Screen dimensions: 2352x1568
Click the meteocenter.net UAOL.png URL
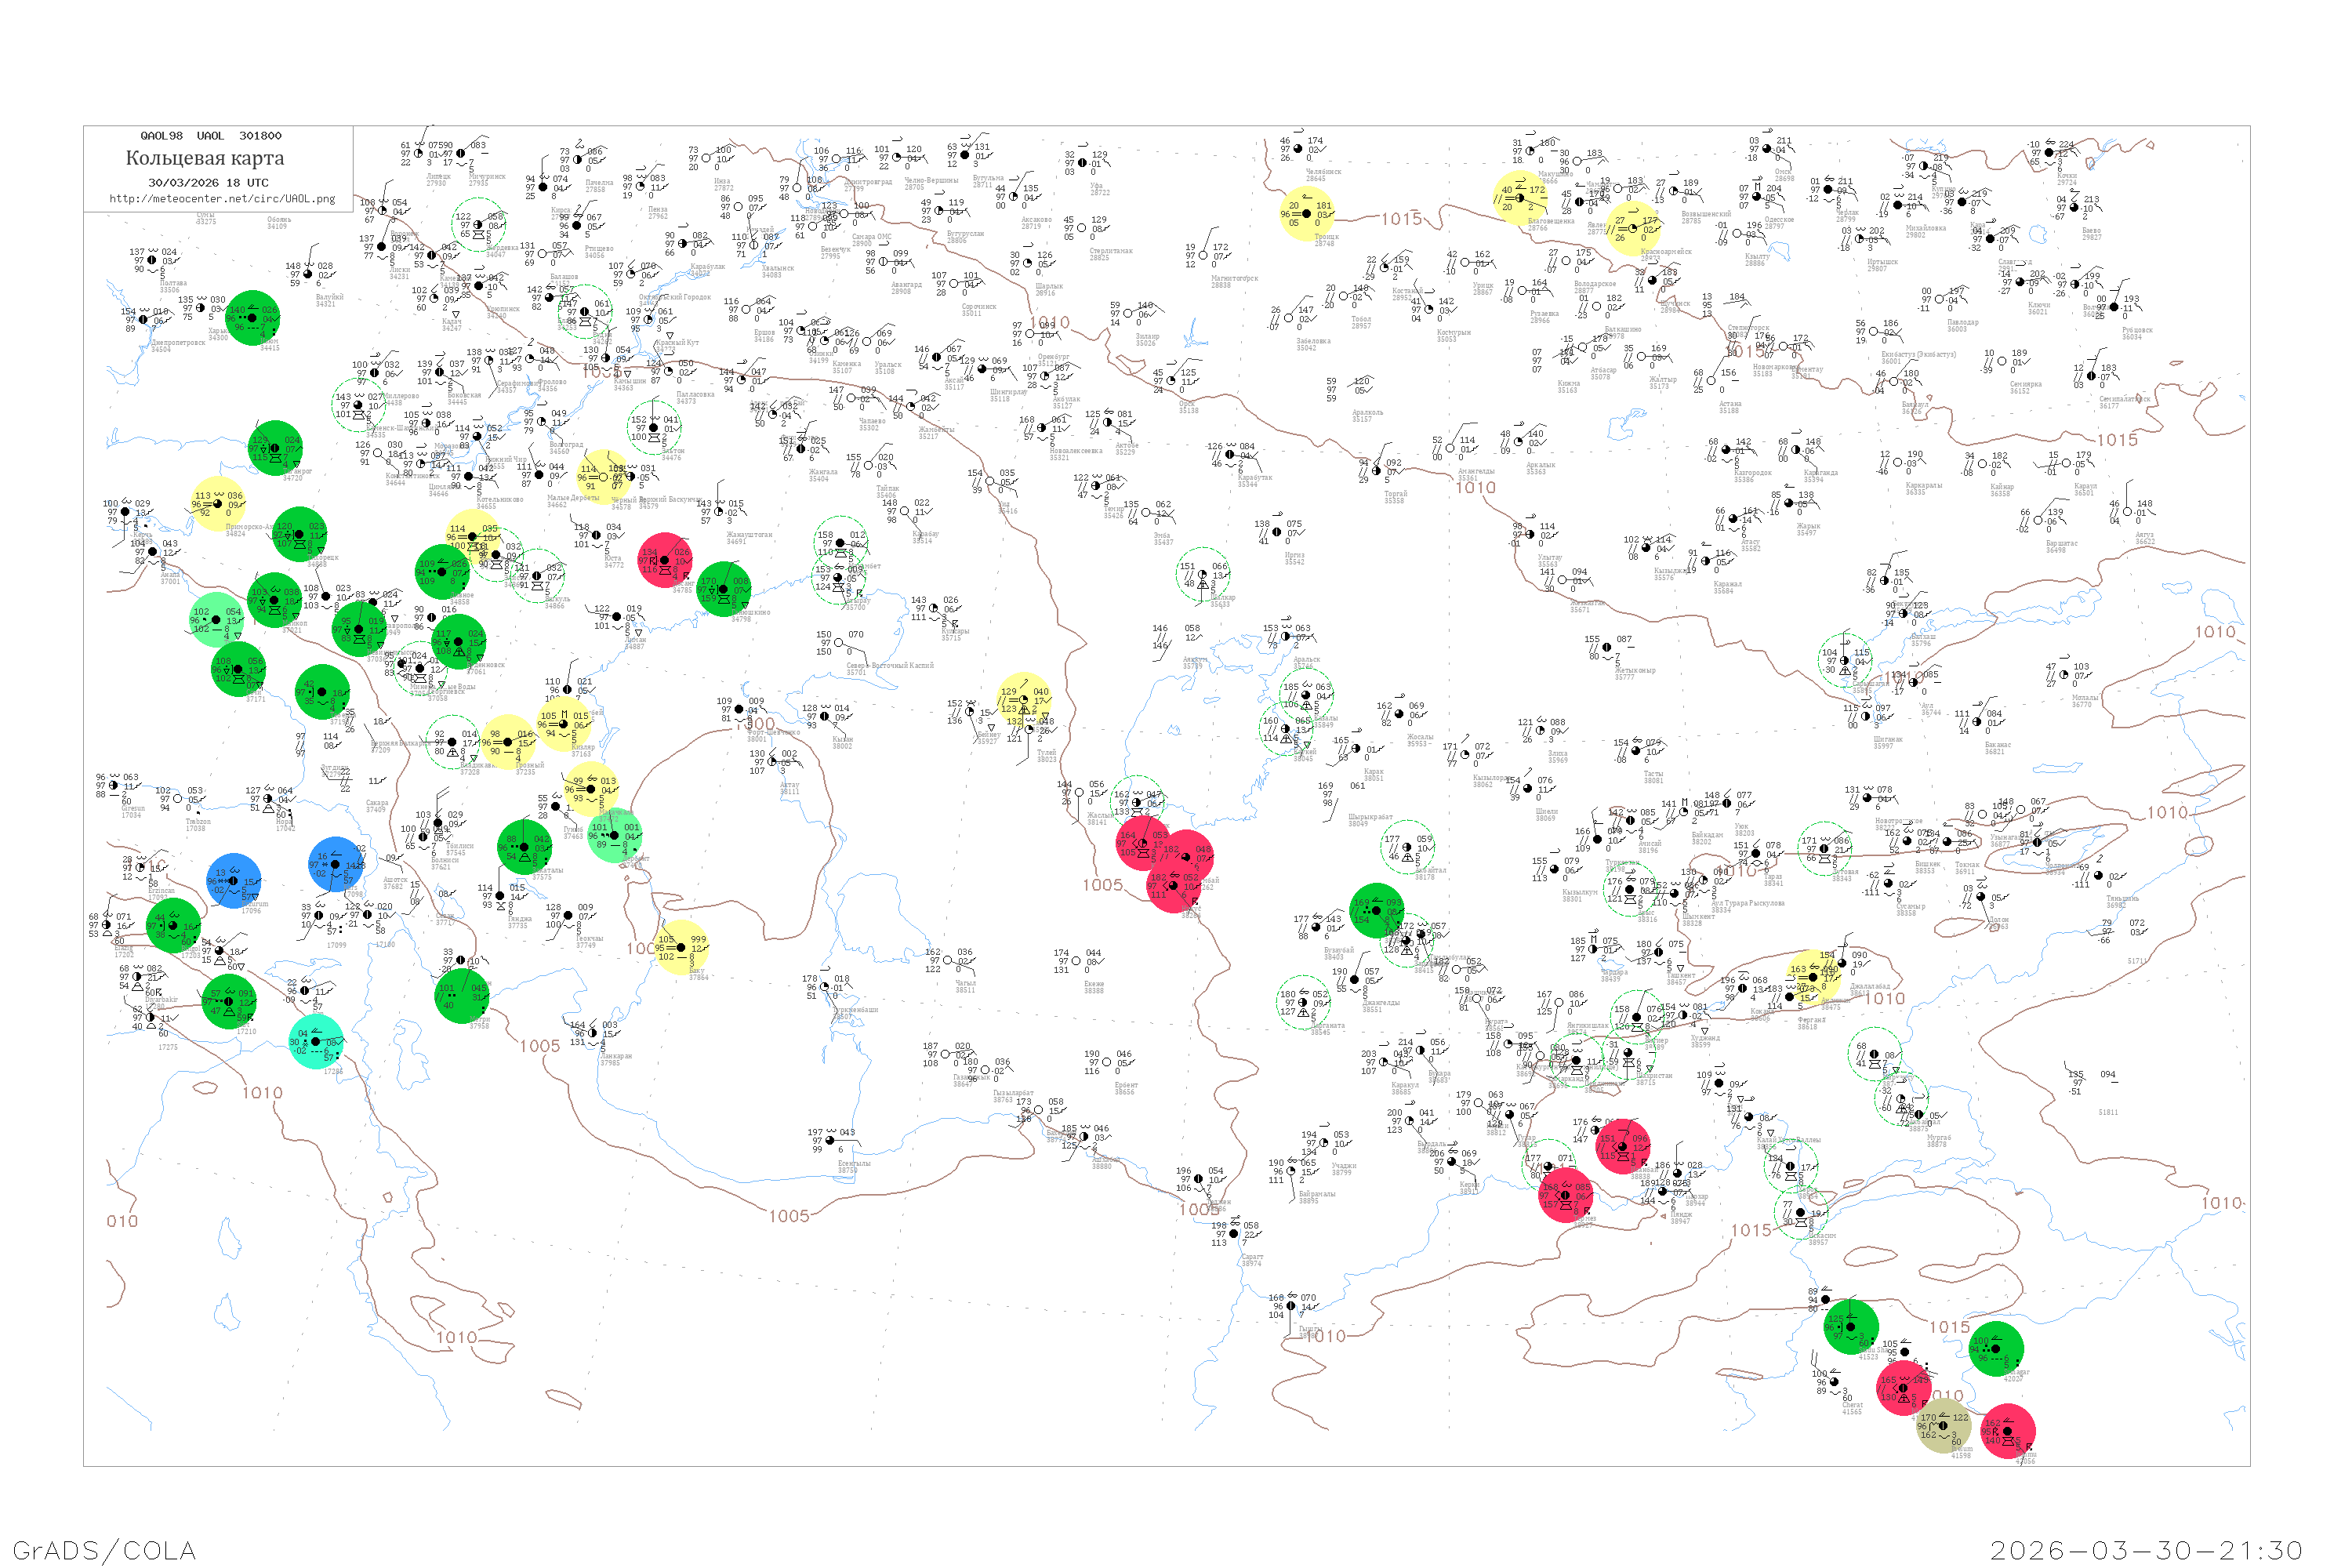point(222,198)
